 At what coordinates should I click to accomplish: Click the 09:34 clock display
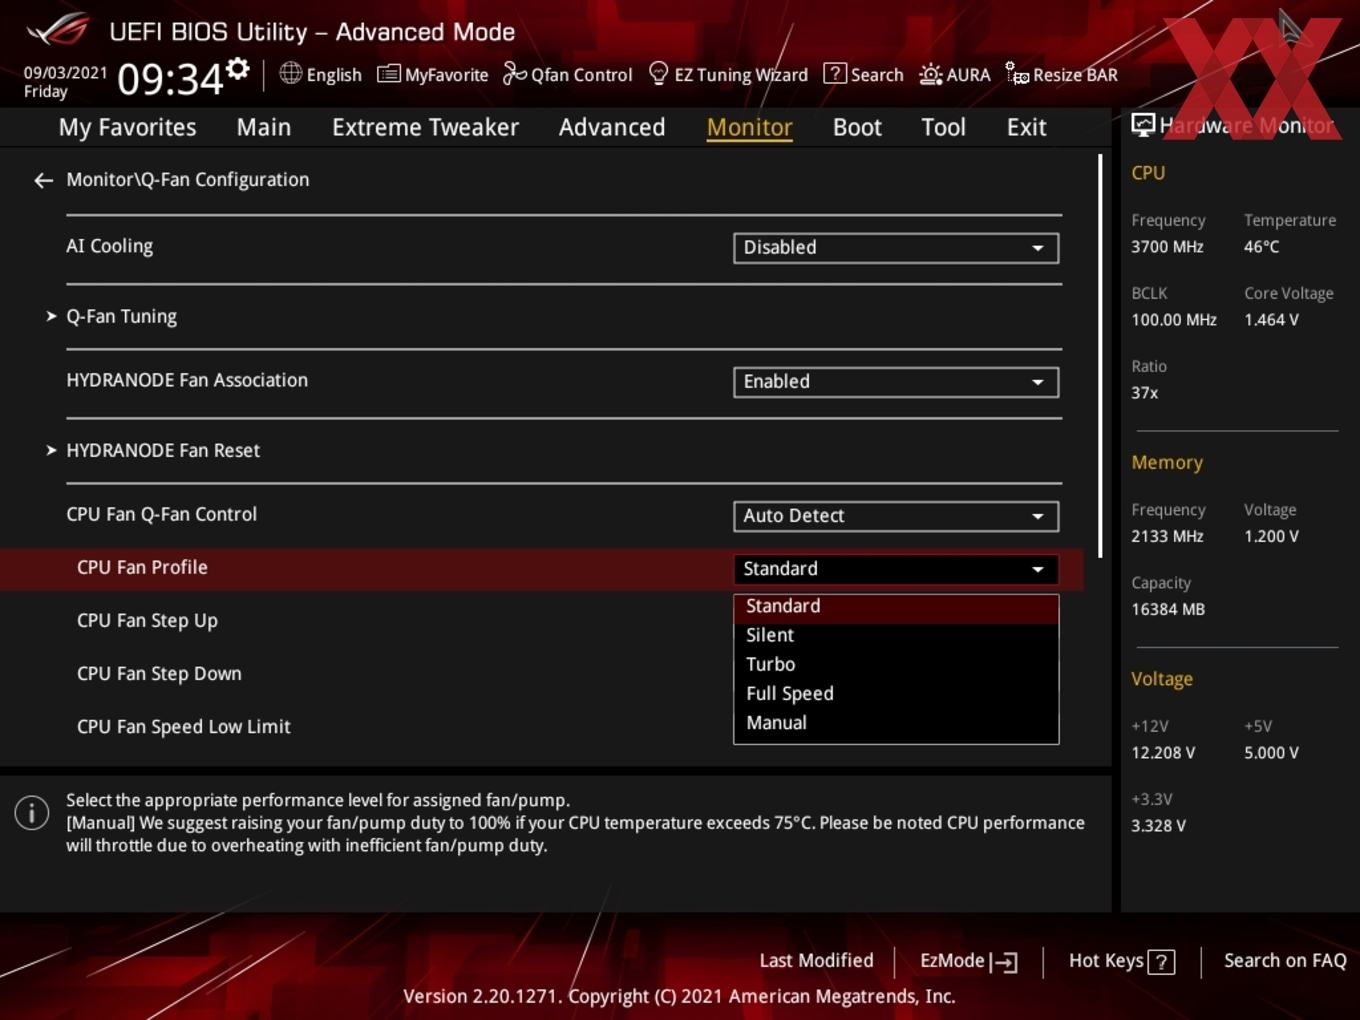tap(170, 78)
